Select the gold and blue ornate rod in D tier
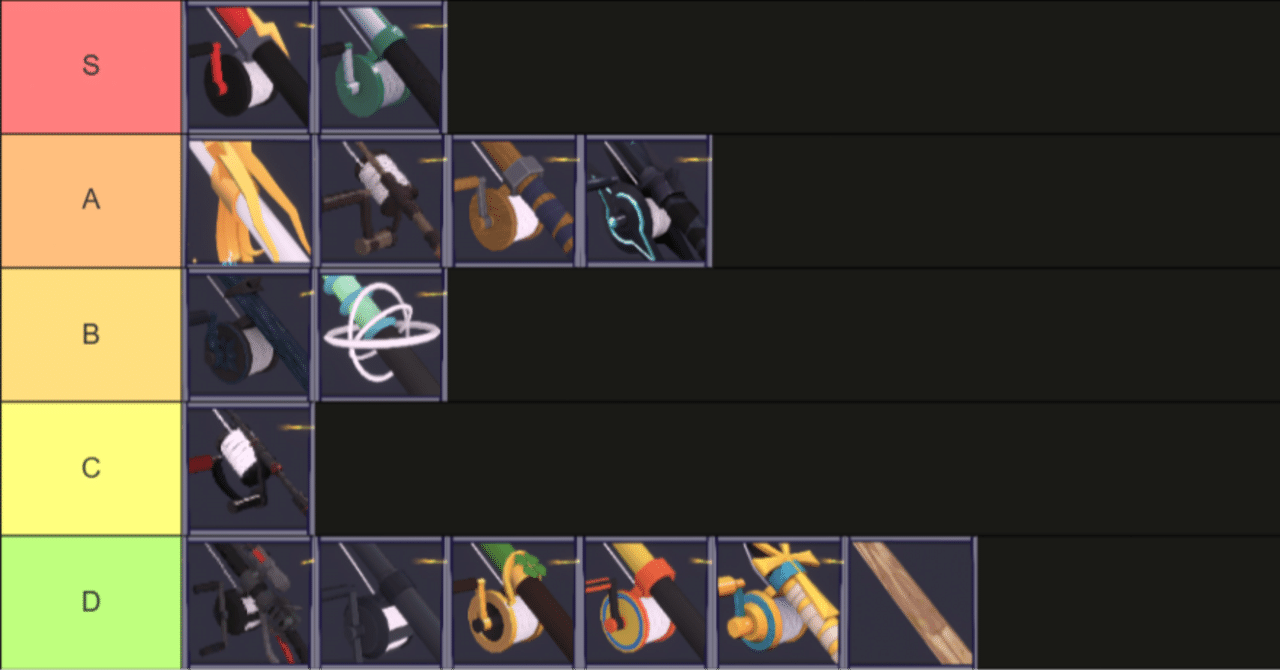Screen dimensions: 1280x670 (780, 603)
